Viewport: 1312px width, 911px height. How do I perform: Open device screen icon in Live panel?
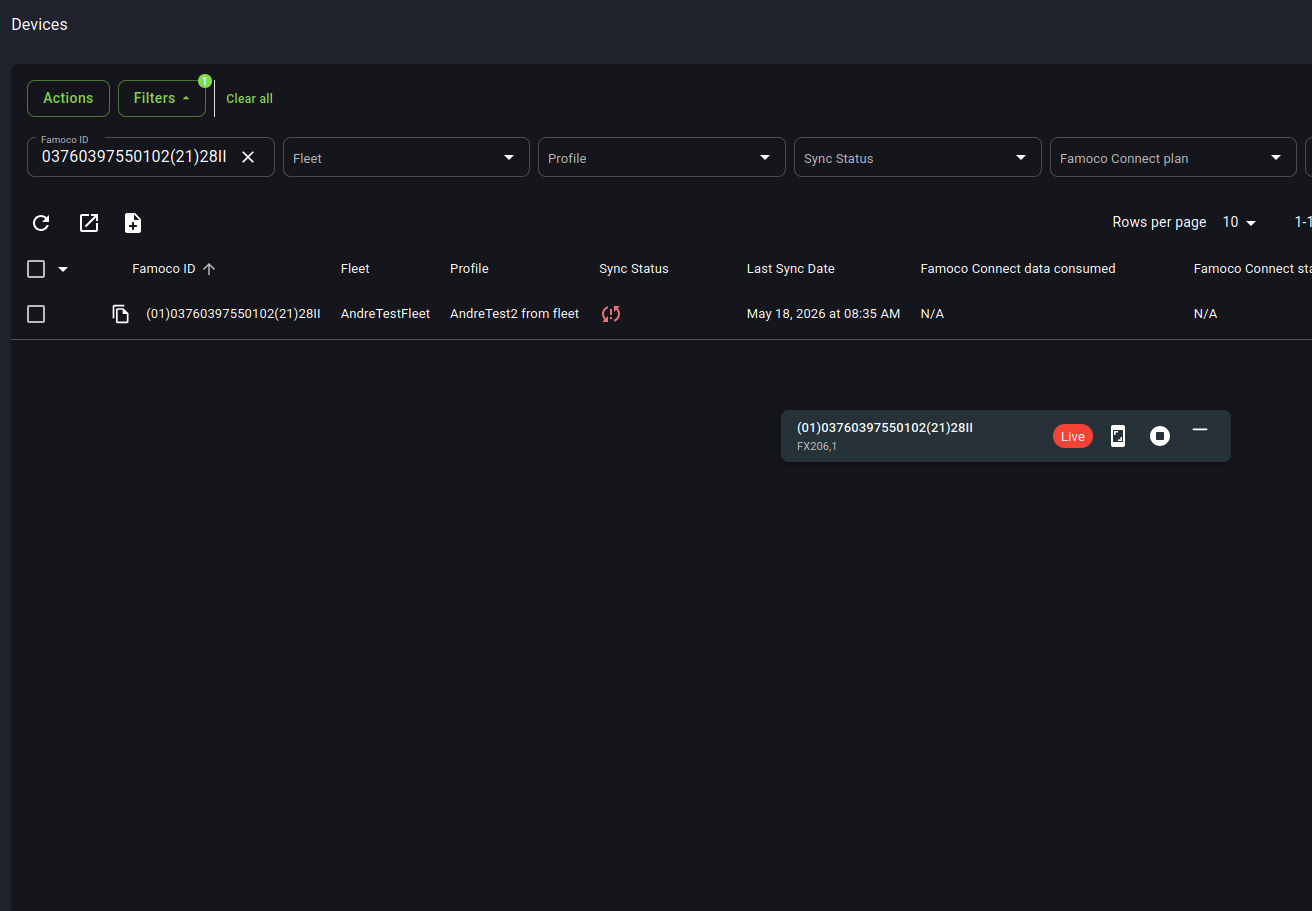(1118, 436)
